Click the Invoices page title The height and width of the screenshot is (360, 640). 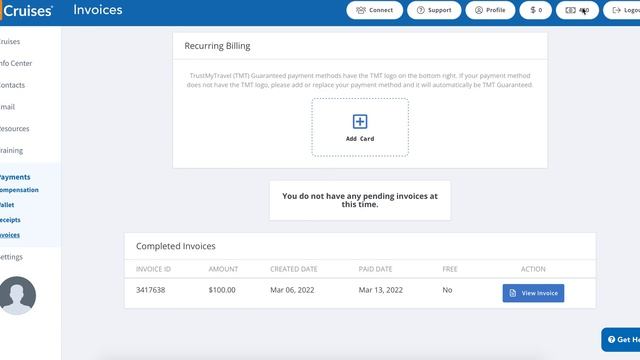tap(98, 10)
